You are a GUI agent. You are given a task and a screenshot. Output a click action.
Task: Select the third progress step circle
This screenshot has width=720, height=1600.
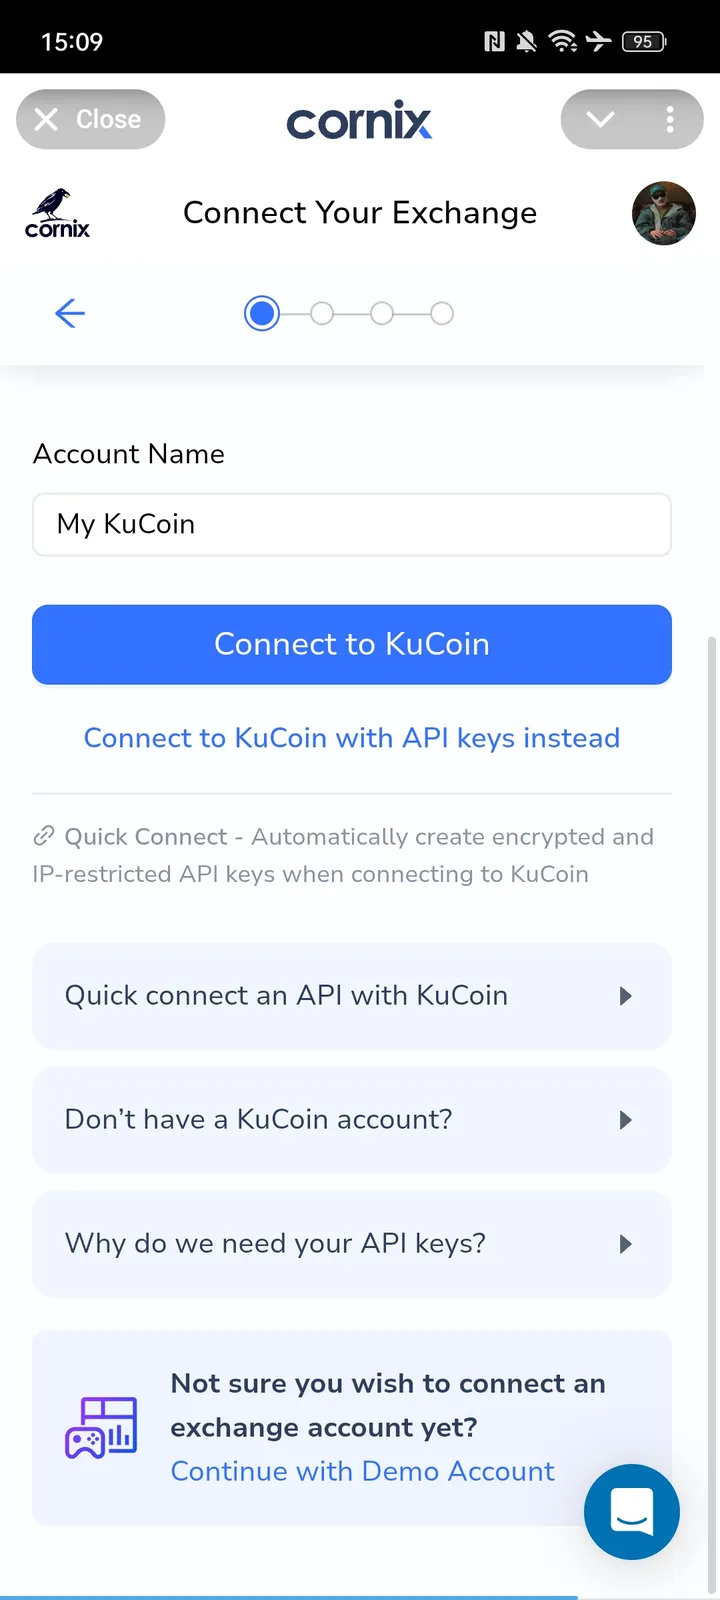382,314
